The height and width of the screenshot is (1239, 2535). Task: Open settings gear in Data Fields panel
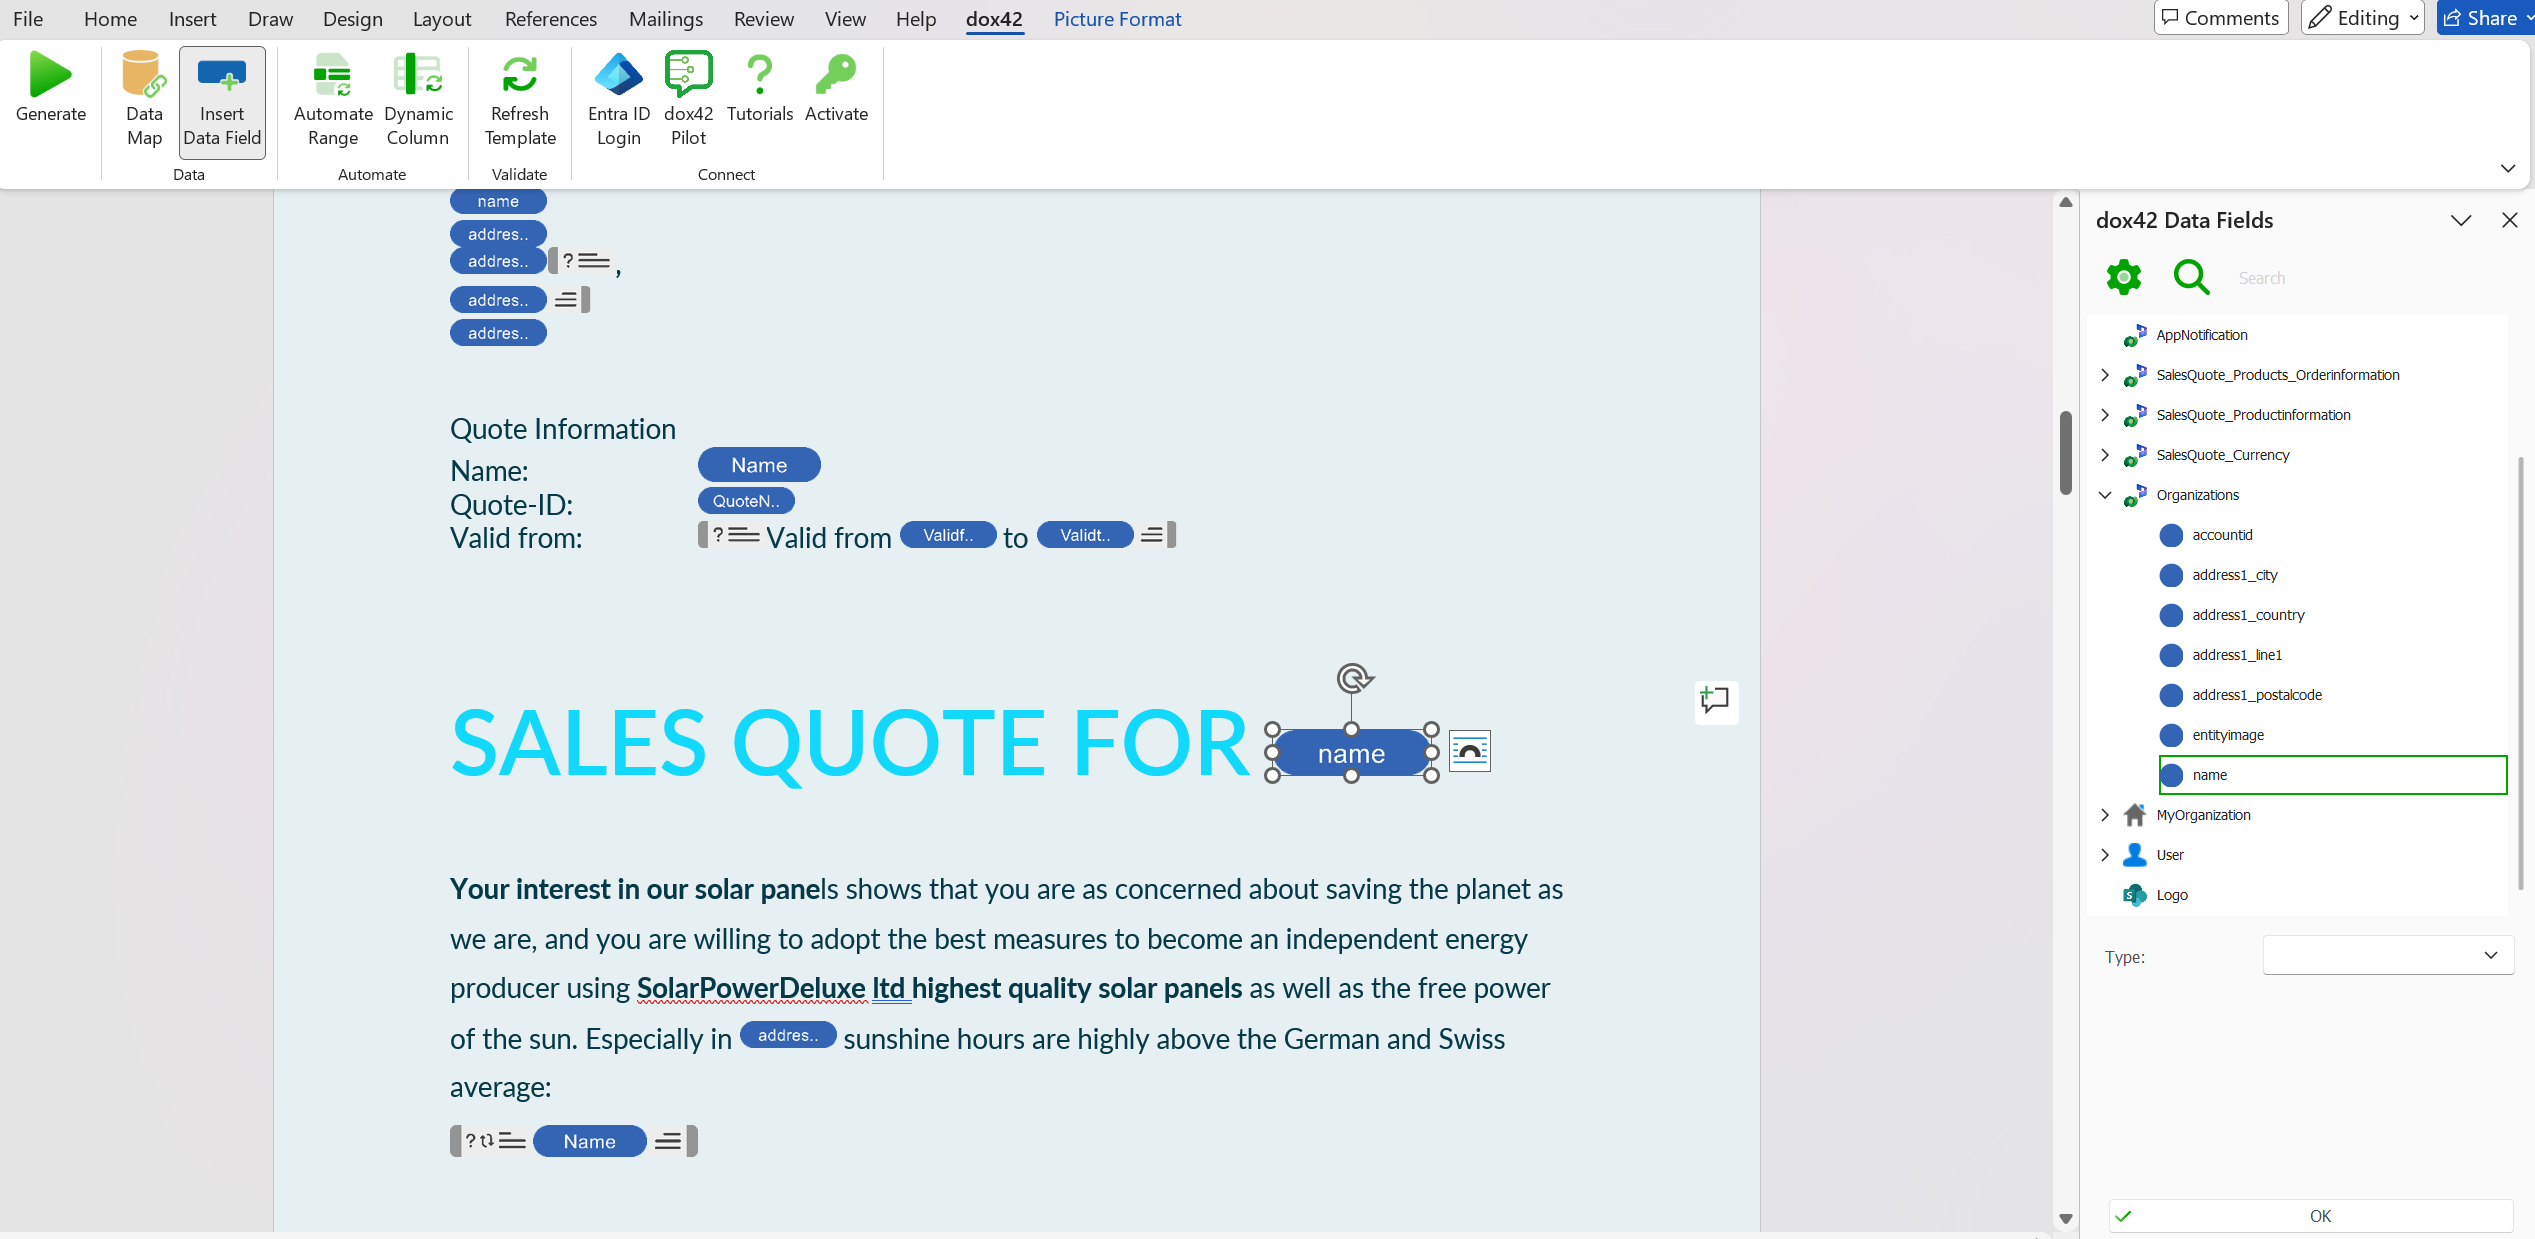pyautogui.click(x=2124, y=277)
